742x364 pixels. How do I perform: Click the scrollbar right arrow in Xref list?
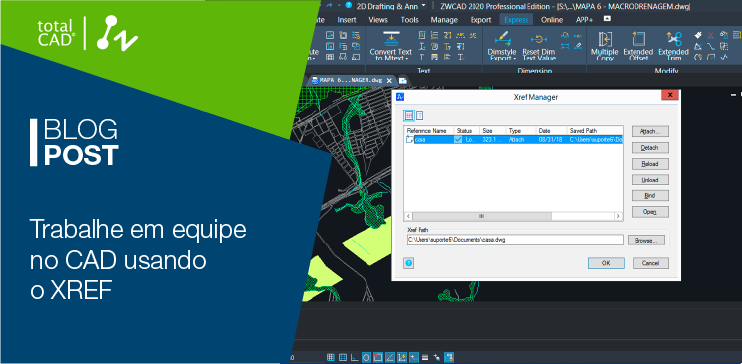618,216
